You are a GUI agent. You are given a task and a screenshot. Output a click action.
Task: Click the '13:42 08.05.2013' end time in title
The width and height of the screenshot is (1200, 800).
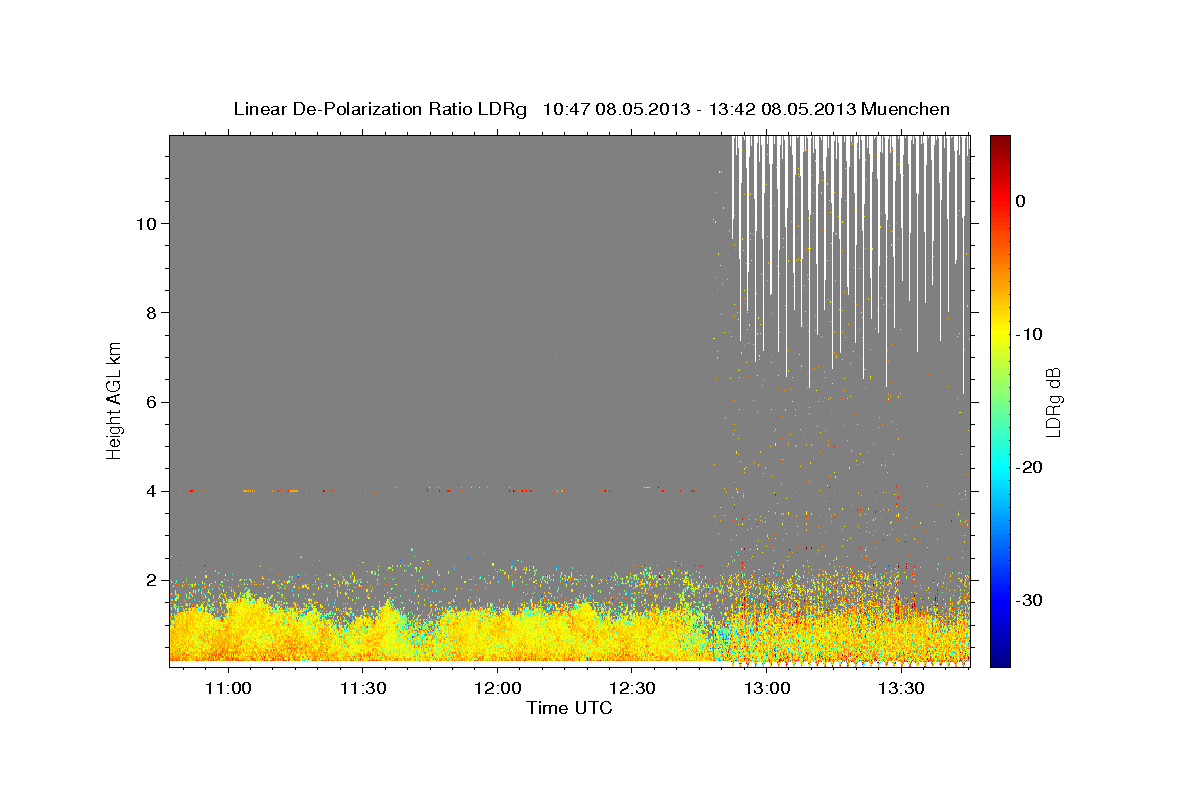(x=782, y=109)
